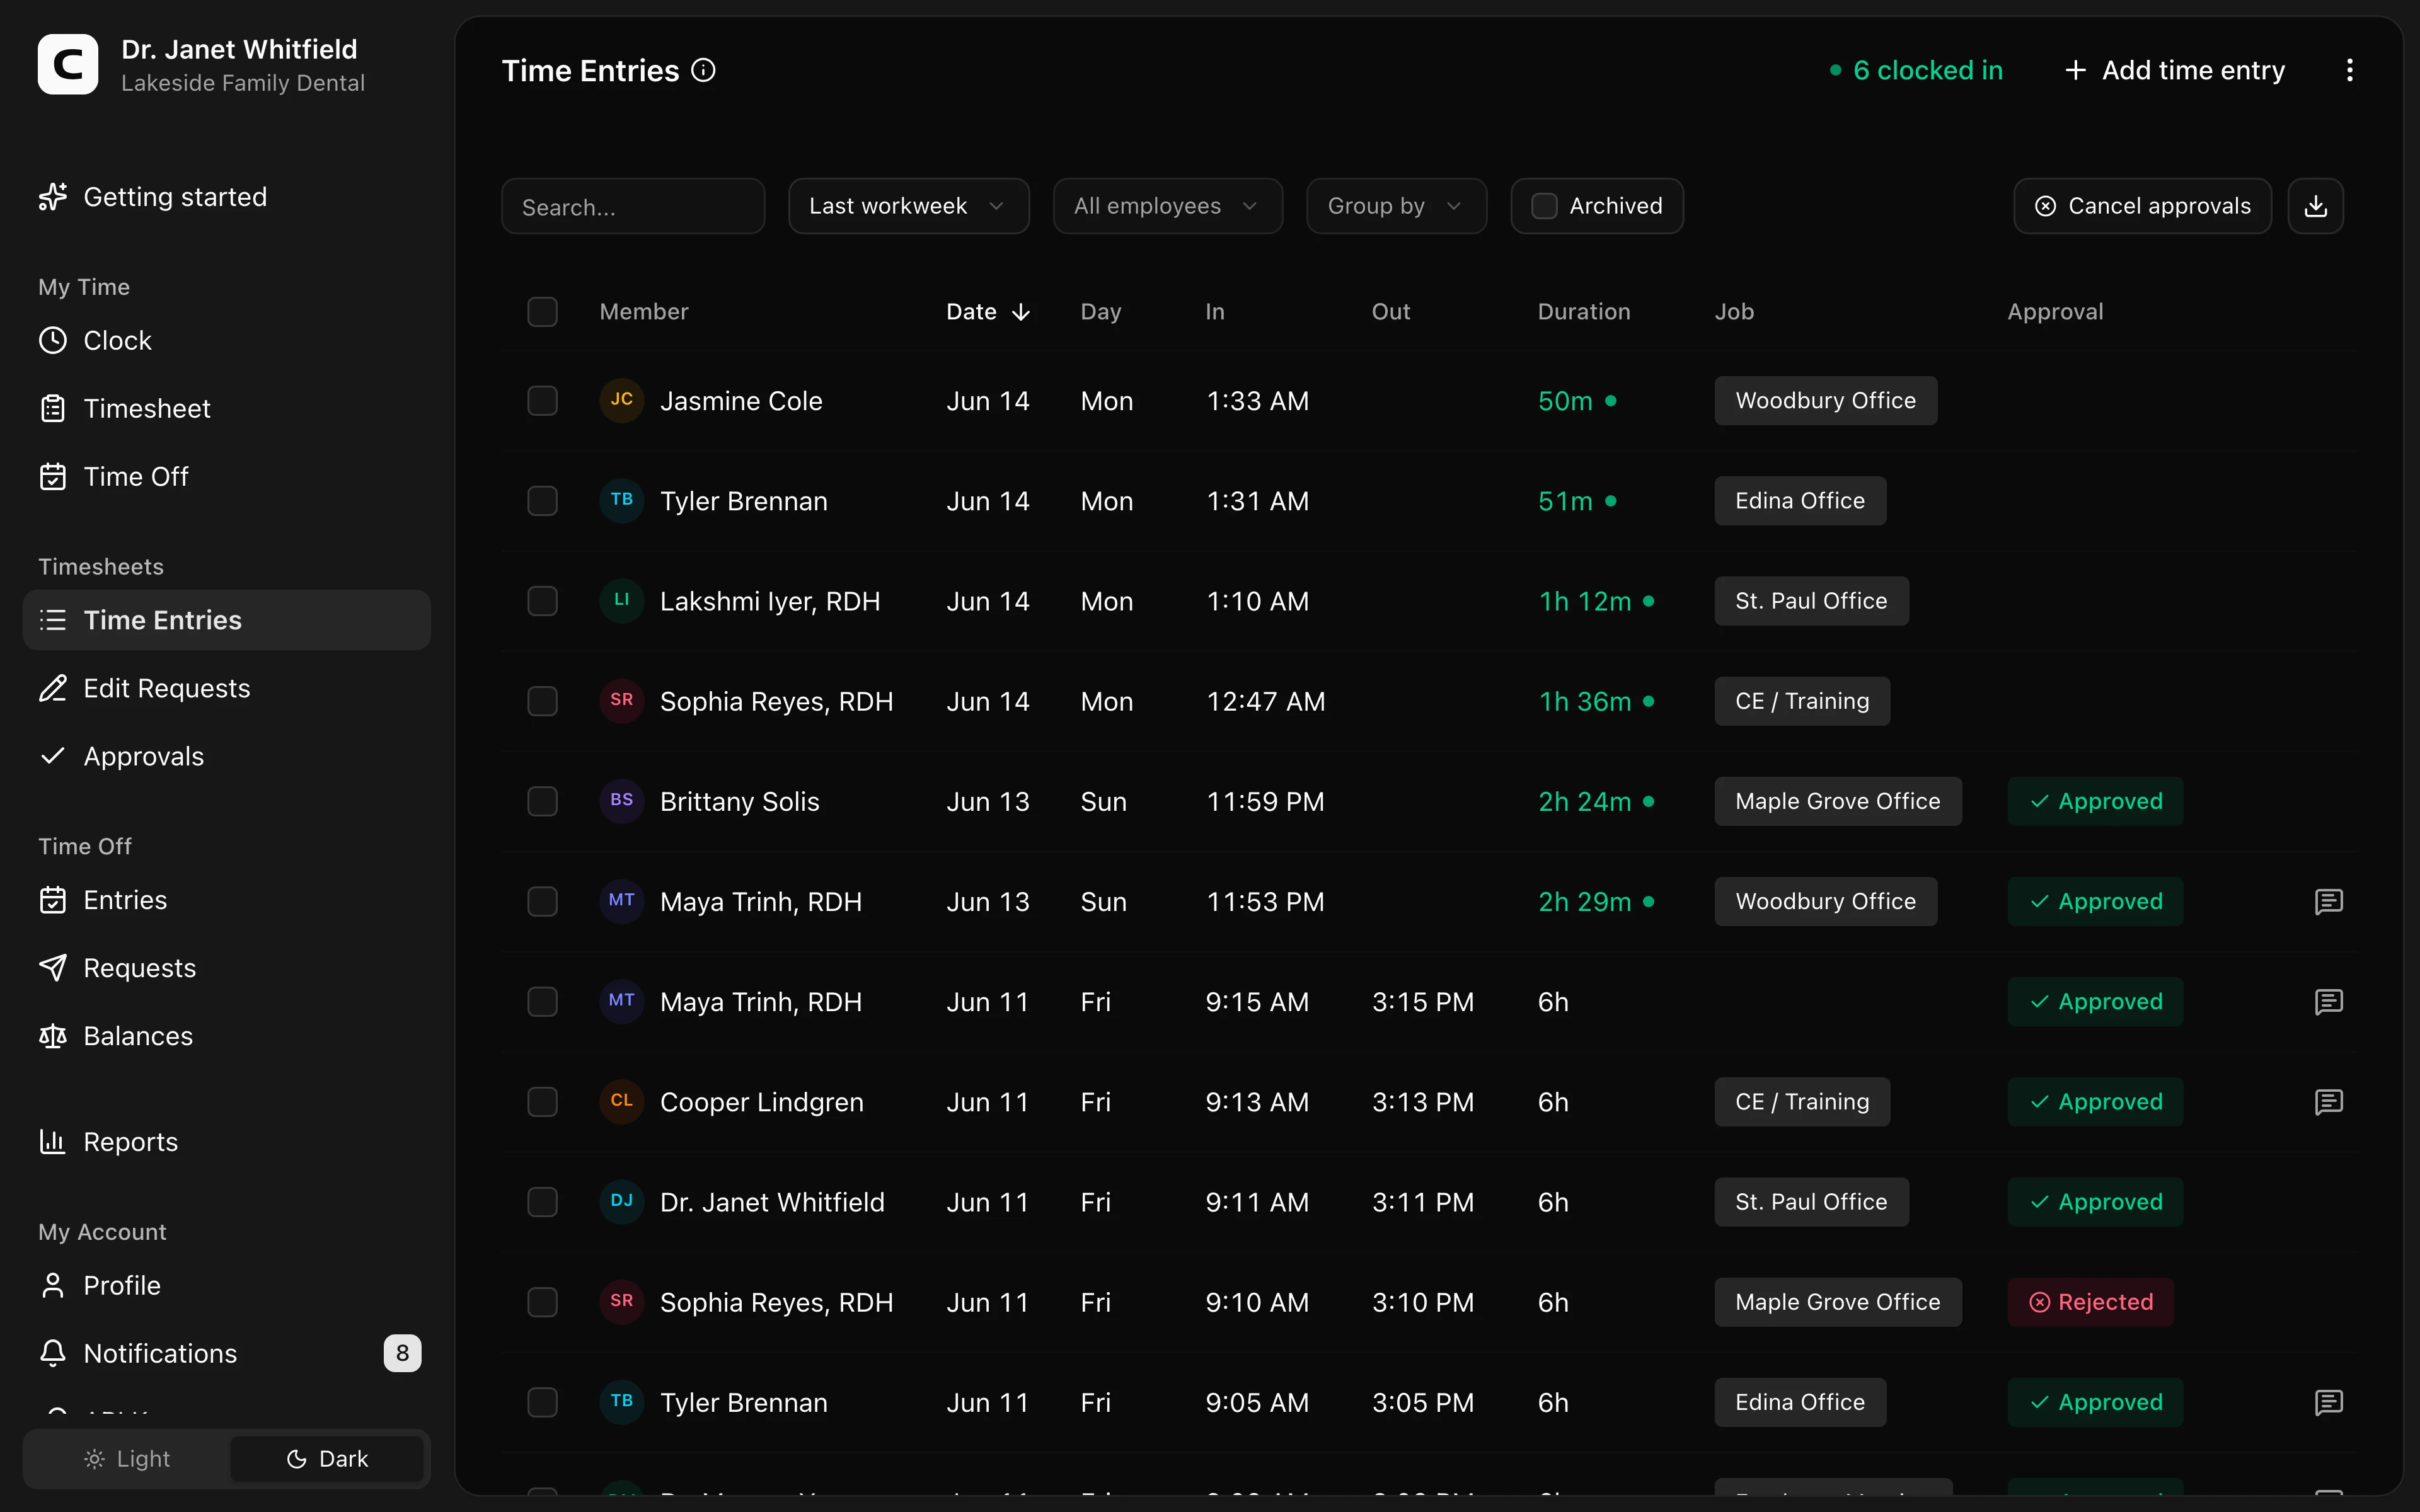Viewport: 2420px width, 1512px height.
Task: Select the Jasmine Cole row checkbox
Action: (x=543, y=401)
